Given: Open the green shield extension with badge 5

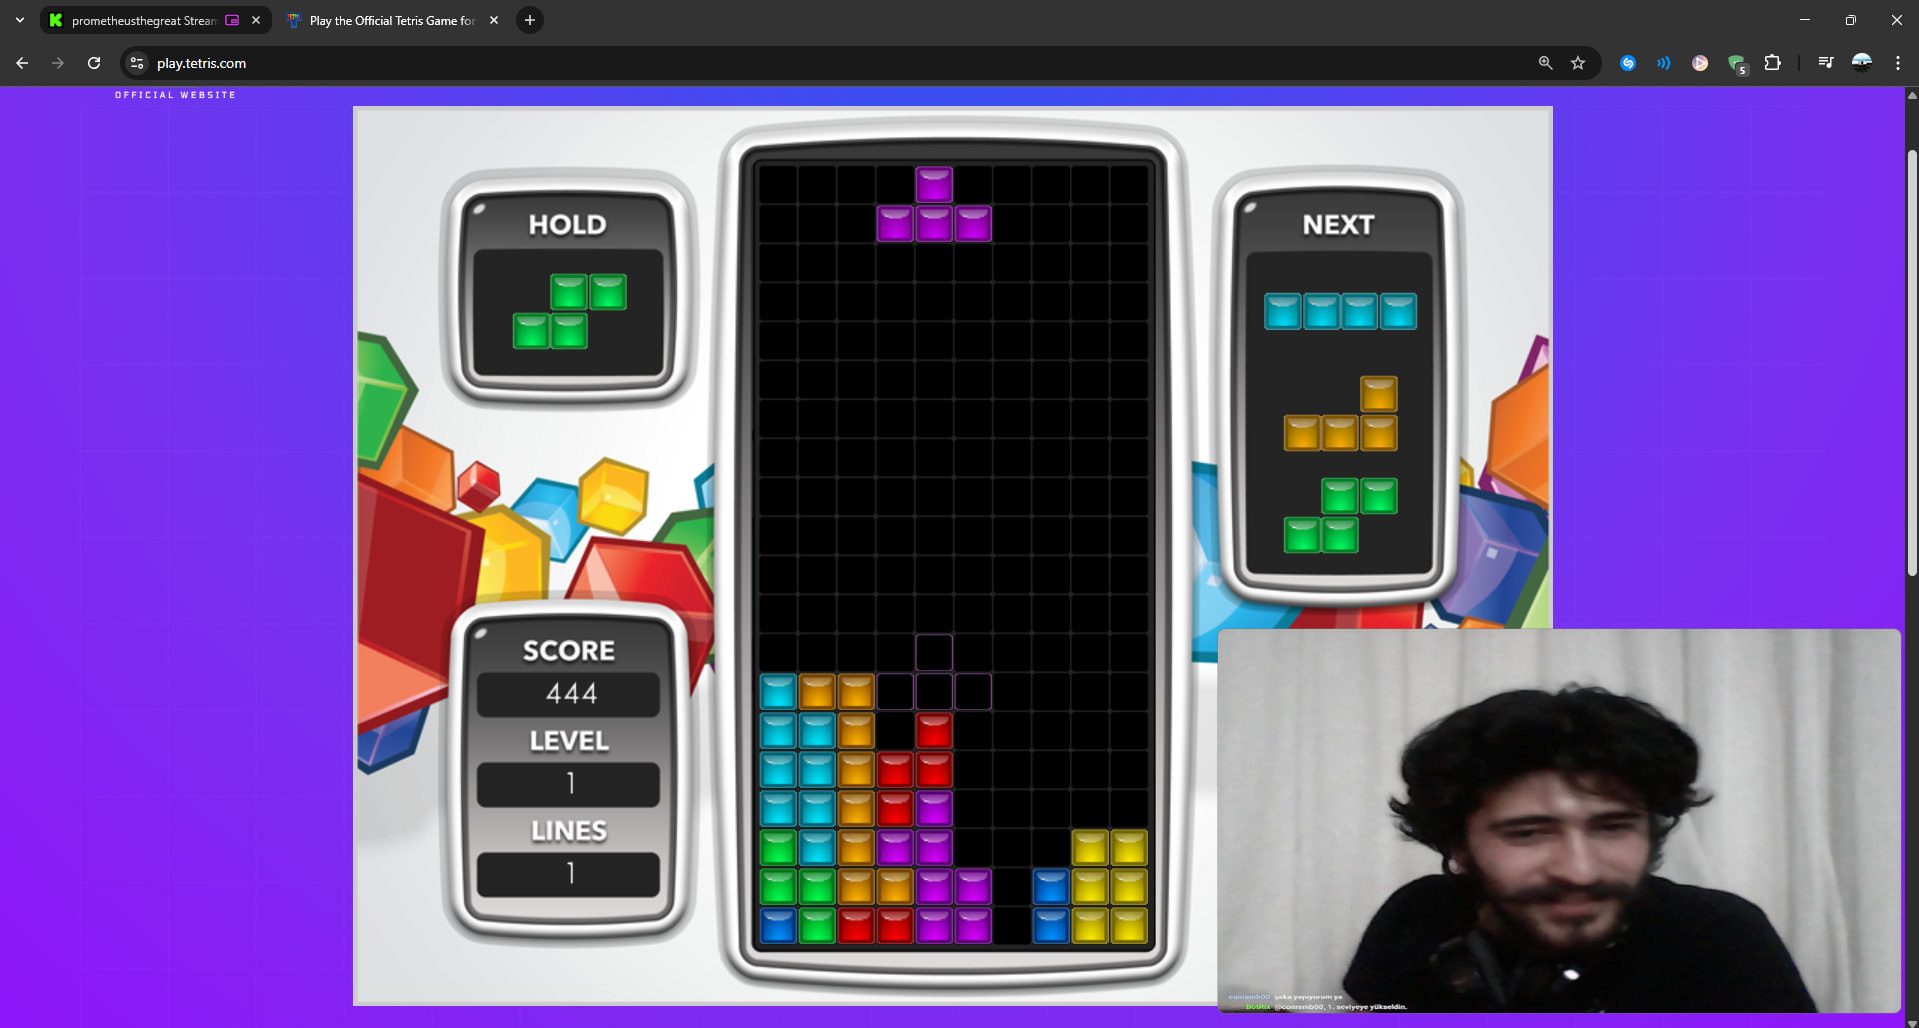Looking at the screenshot, I should [1737, 64].
